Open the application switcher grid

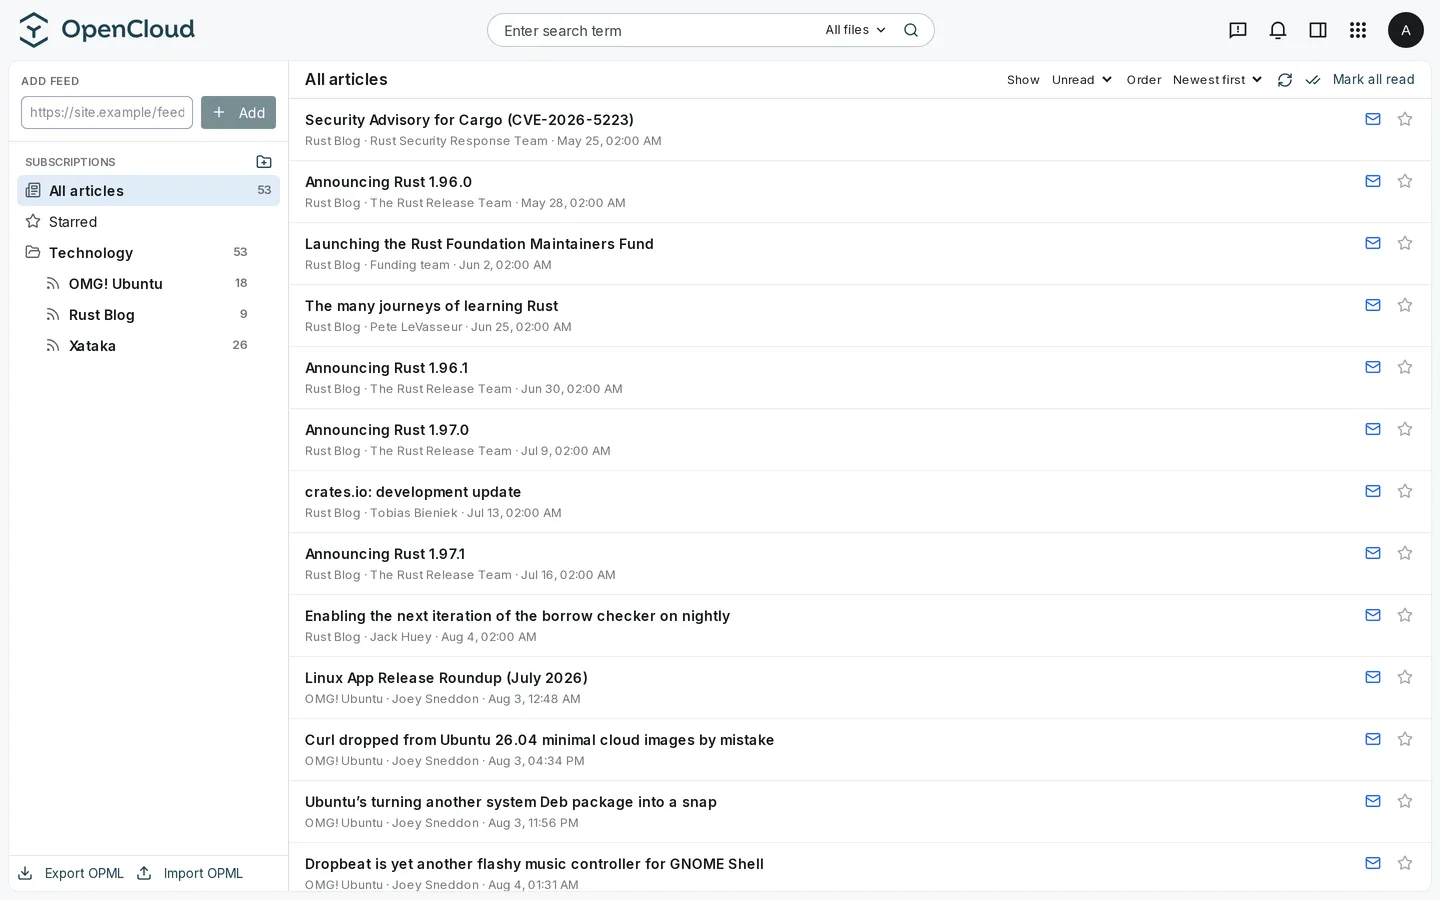(x=1358, y=30)
